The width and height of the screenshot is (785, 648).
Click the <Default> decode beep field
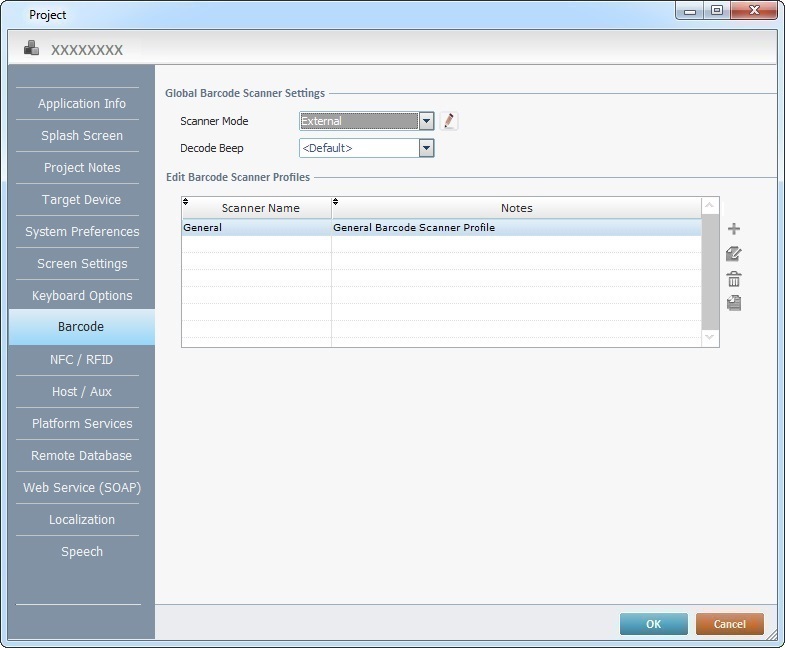click(x=359, y=148)
